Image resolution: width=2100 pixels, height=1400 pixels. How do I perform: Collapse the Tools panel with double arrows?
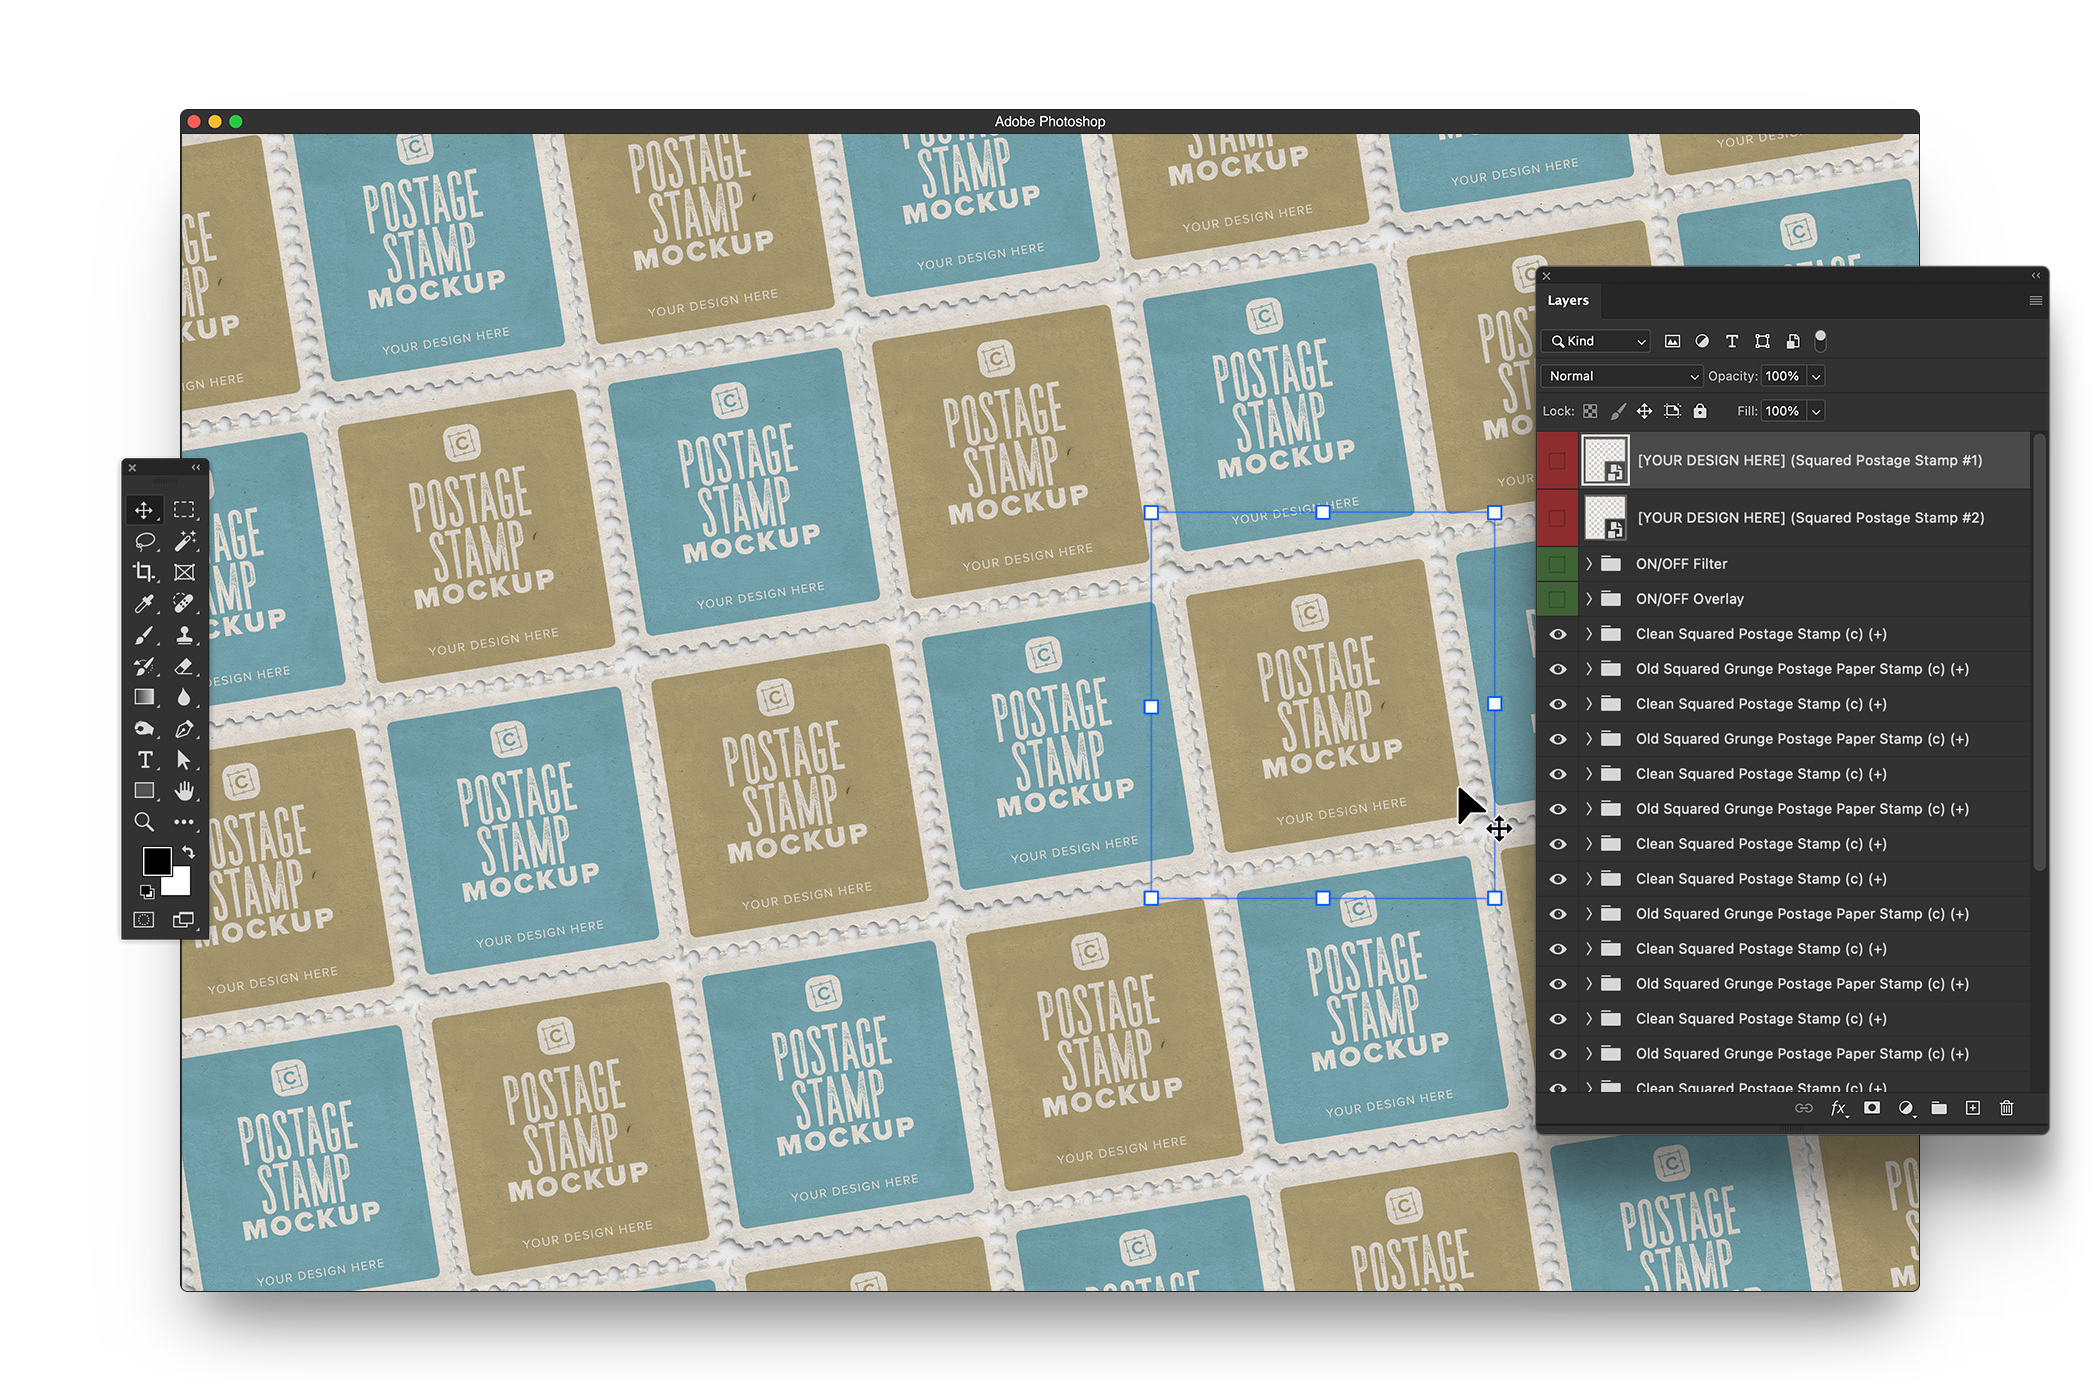pos(196,467)
